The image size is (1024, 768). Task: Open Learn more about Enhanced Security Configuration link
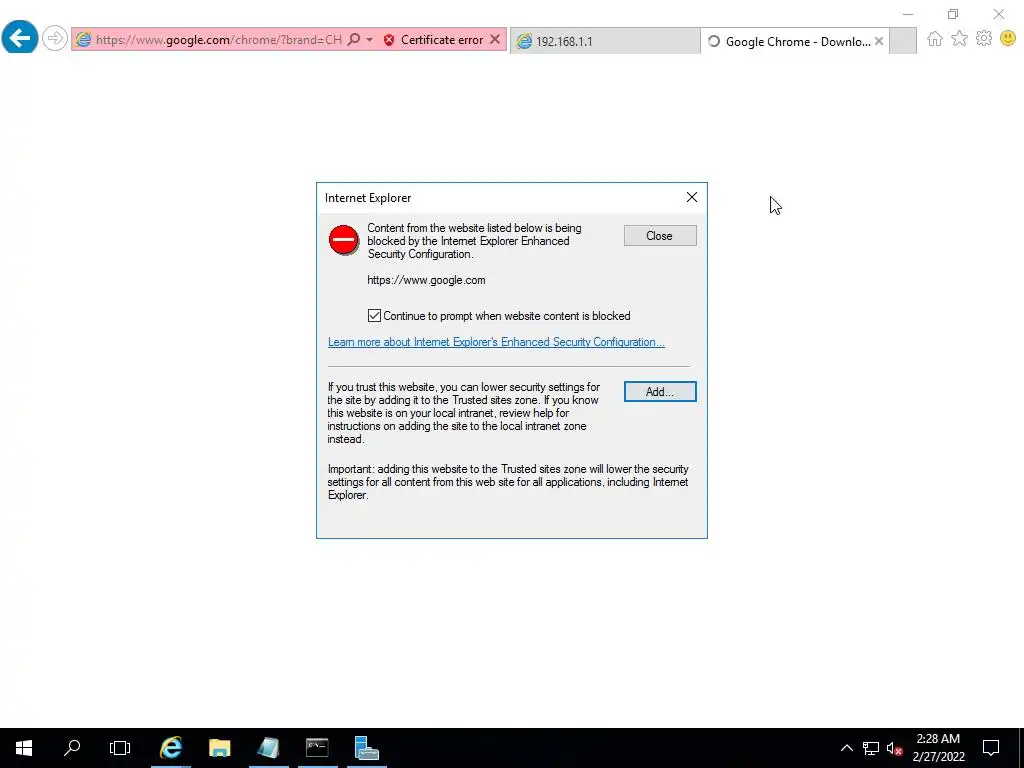click(x=496, y=342)
